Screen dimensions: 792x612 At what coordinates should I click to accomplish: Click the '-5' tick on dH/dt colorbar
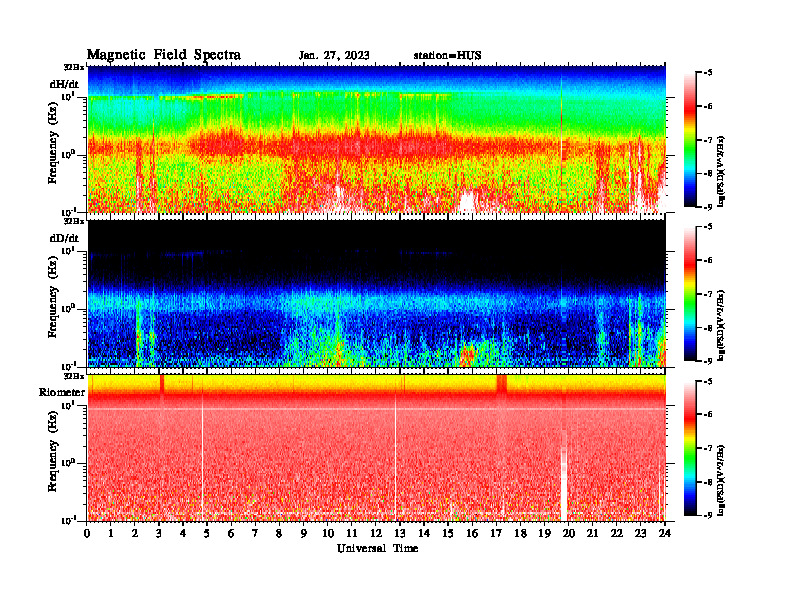point(708,73)
